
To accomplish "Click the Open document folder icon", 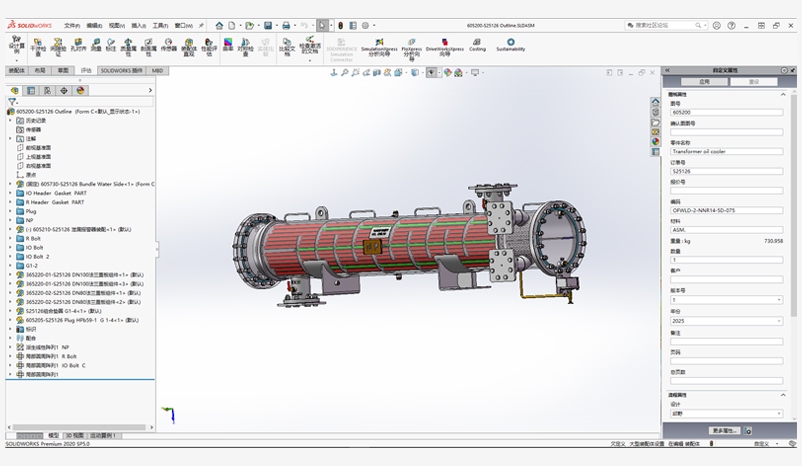I will [x=250, y=25].
